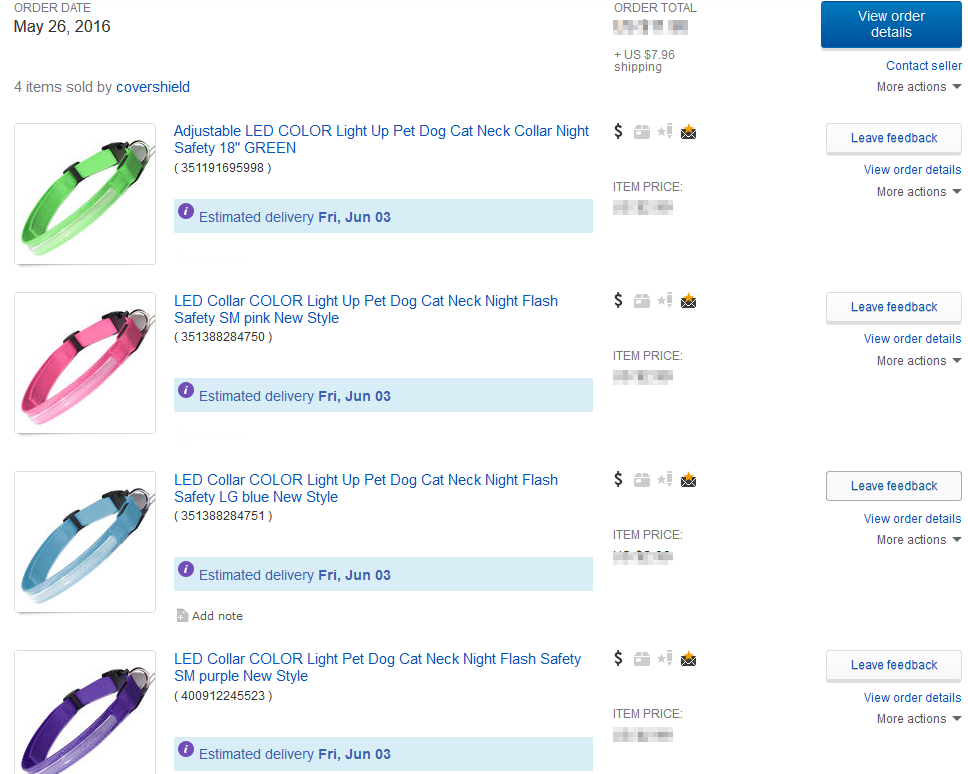
Task: Click the info icon in green collar delivery banner
Action: (186, 211)
